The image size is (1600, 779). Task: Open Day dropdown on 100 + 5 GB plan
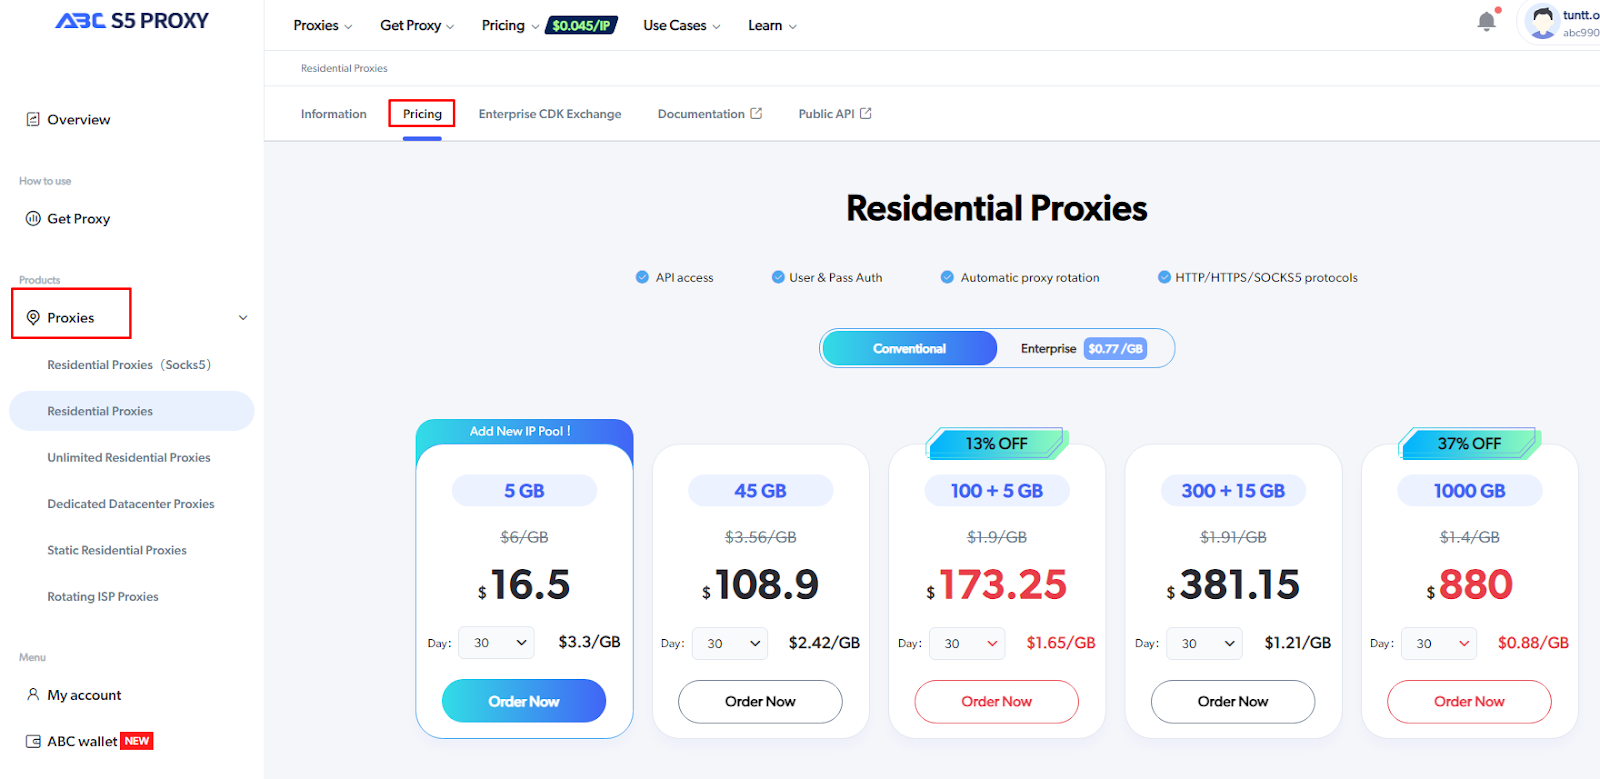click(967, 643)
